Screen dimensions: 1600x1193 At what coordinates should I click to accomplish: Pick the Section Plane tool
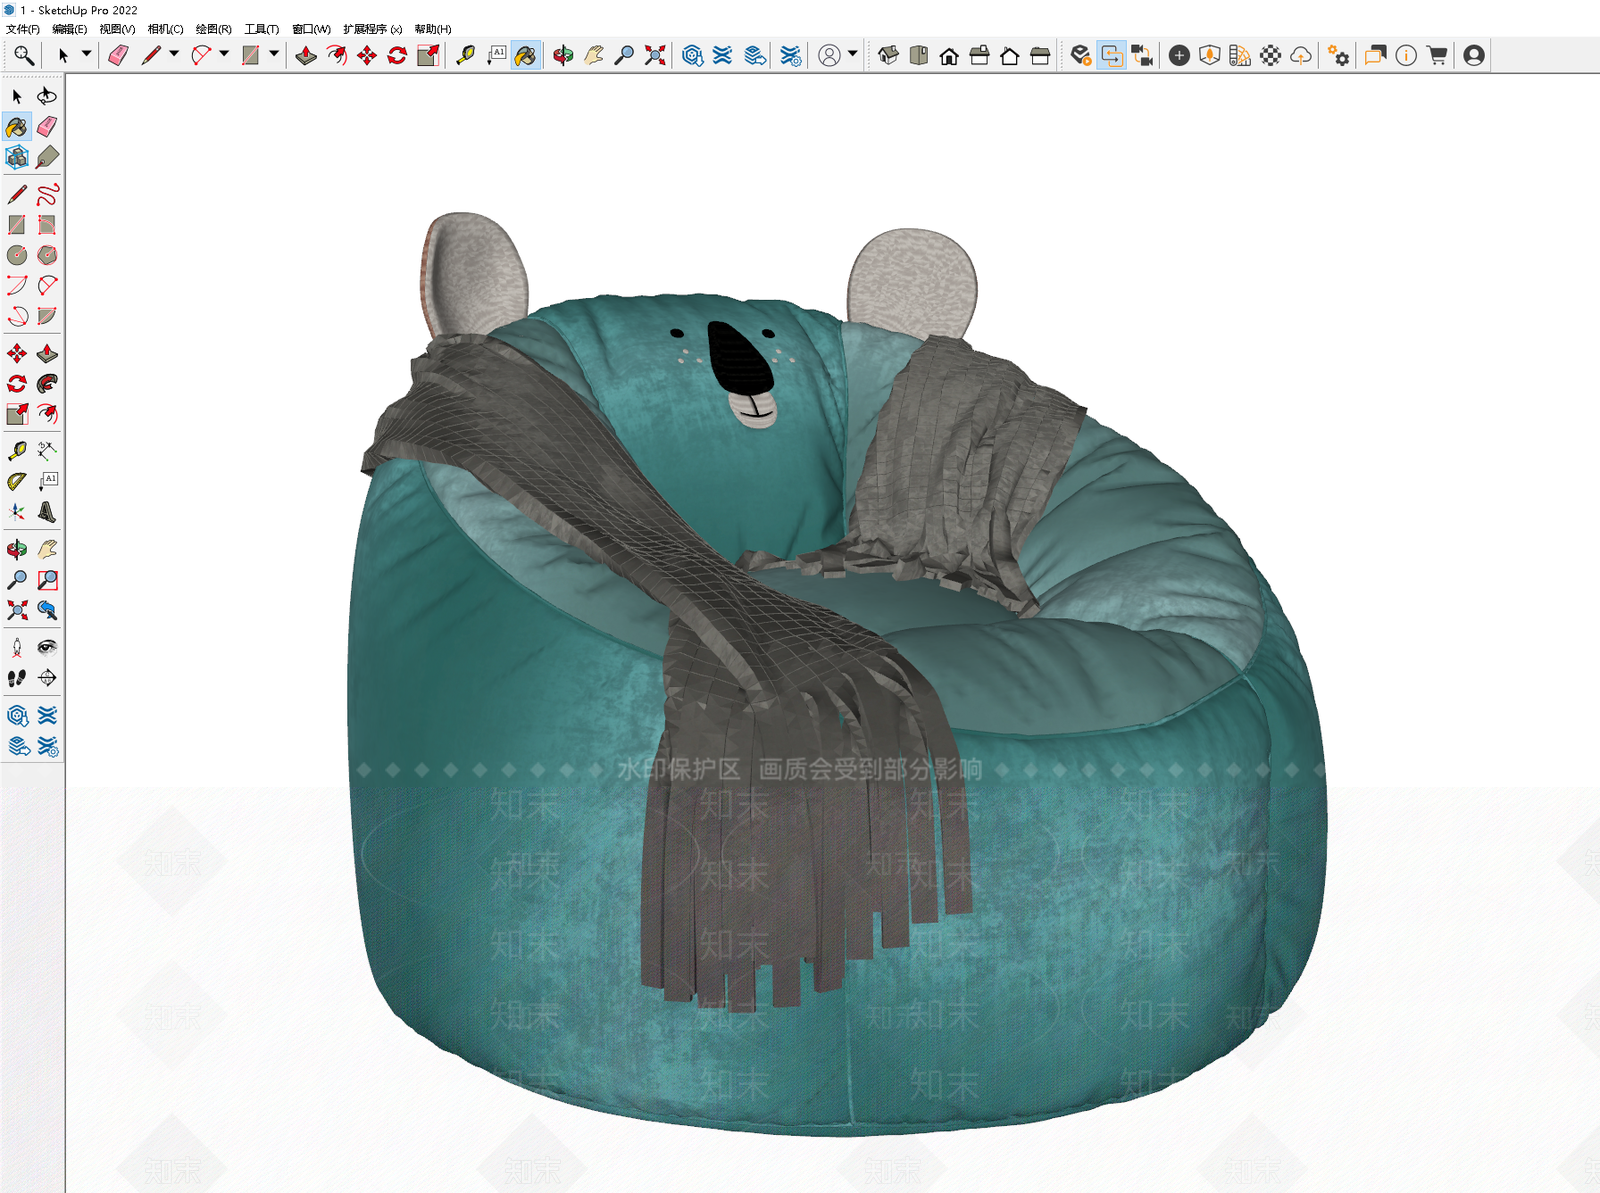pyautogui.click(x=47, y=677)
